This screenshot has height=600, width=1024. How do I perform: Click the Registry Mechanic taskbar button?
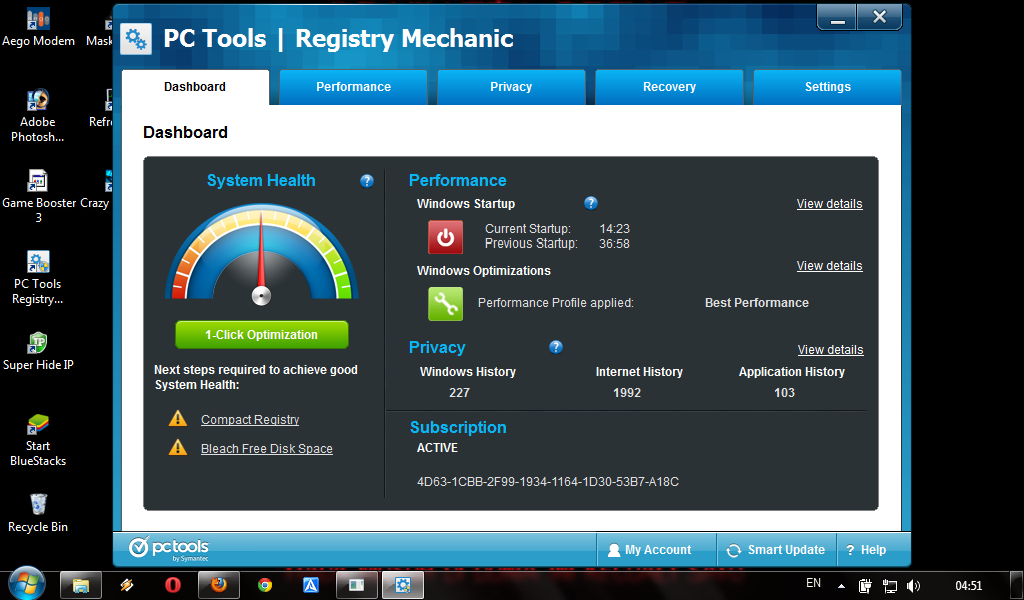coord(403,585)
